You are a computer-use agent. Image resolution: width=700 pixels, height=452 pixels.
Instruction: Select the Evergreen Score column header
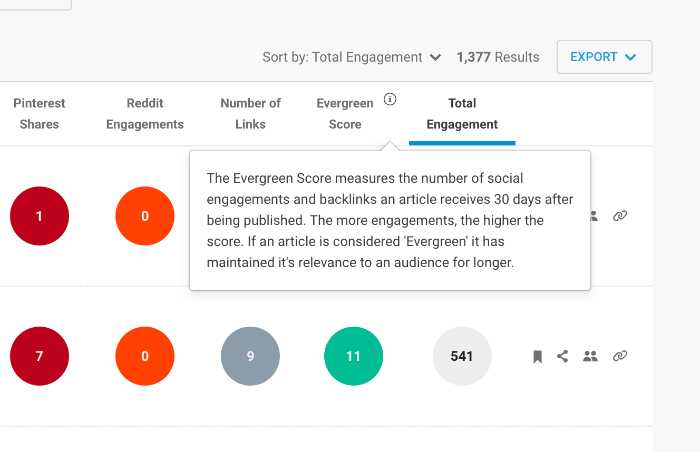[345, 113]
